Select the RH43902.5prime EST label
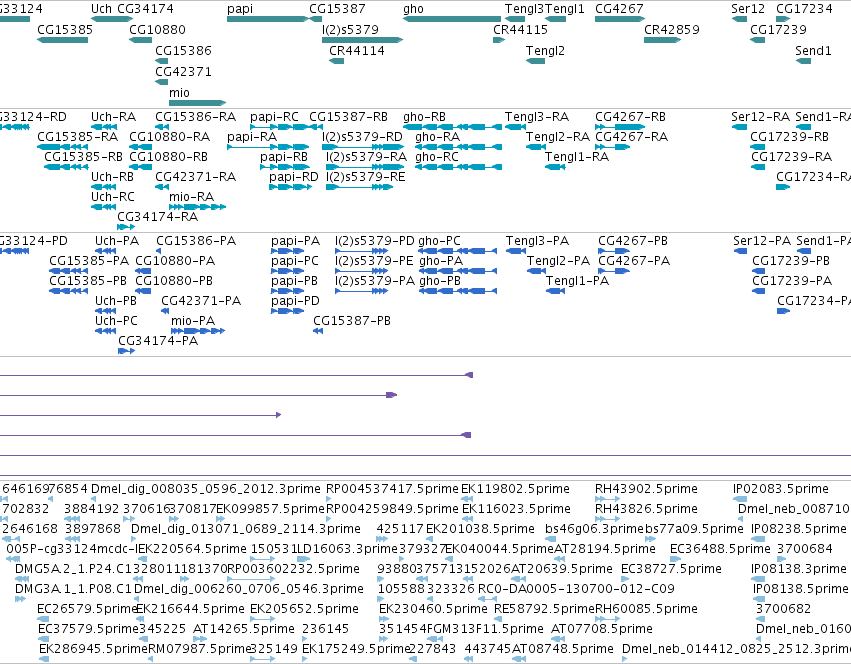Viewport: 851px width, 664px height. [x=646, y=489]
